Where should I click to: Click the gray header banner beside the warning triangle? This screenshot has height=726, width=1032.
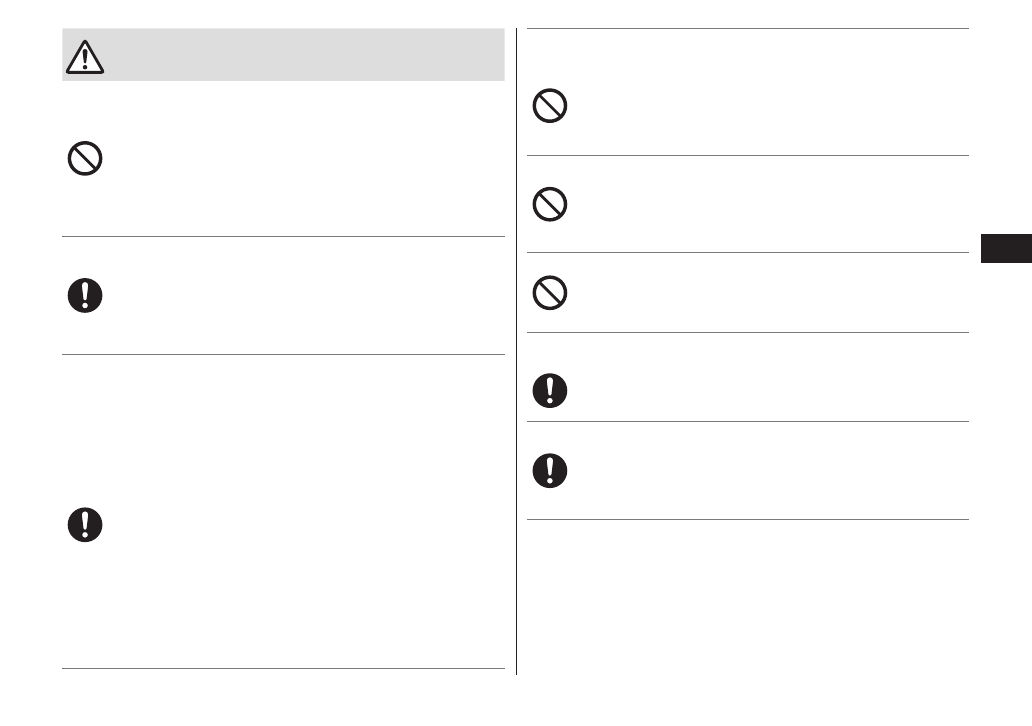300,55
